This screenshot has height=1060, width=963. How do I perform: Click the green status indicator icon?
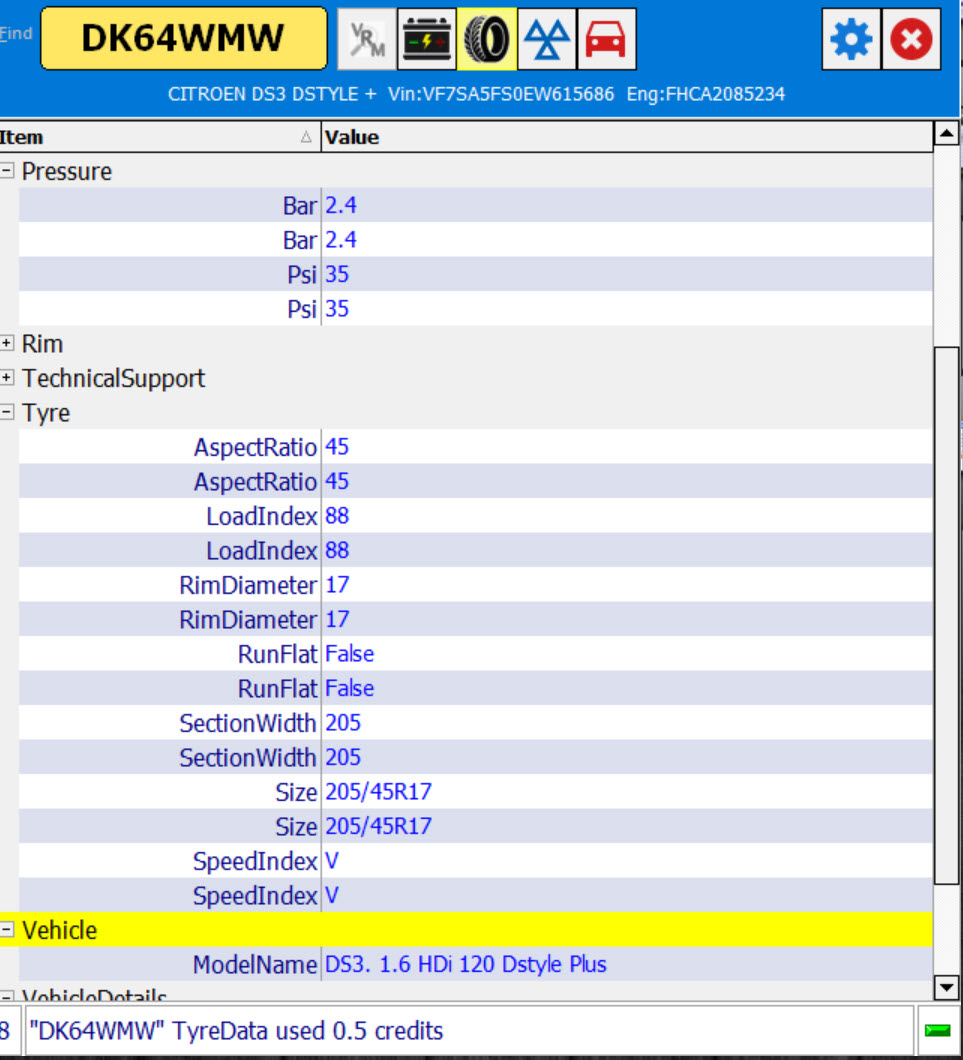point(937,1031)
